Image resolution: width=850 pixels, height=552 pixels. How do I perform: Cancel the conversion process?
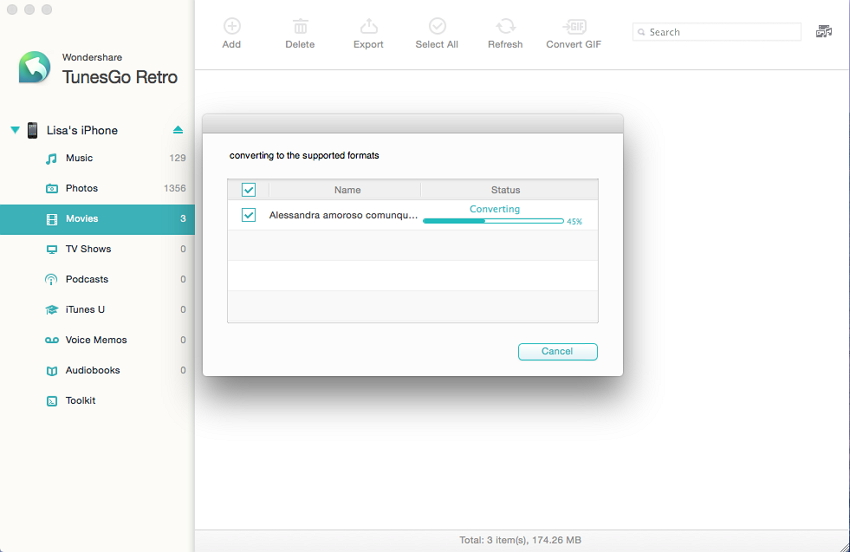click(557, 351)
